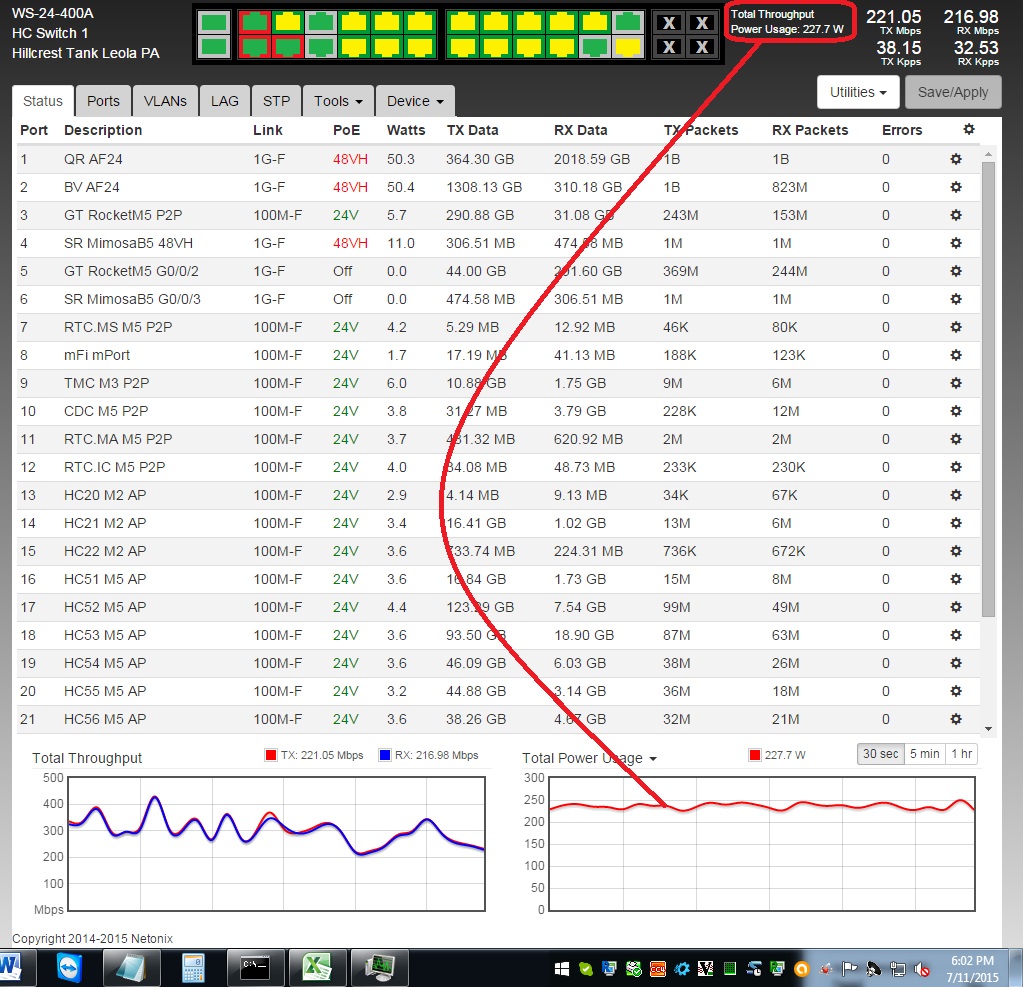
Task: Open Calculator from the taskbar
Action: (x=192, y=968)
